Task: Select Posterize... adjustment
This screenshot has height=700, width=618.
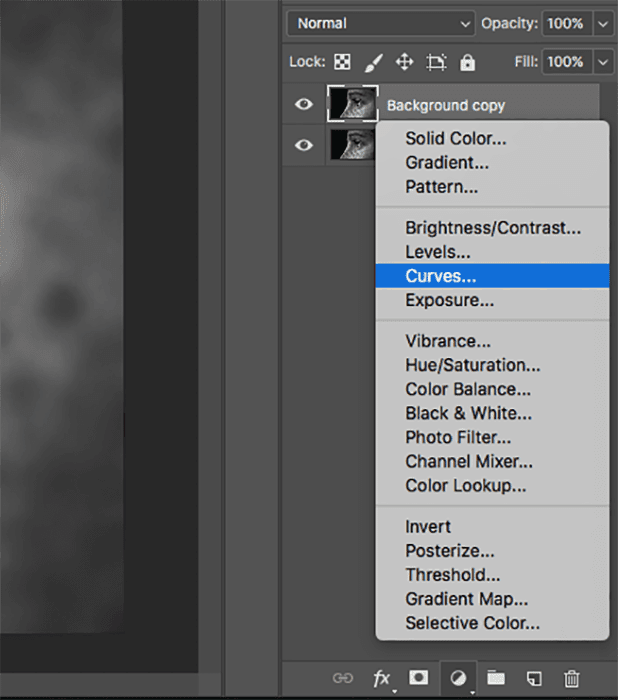Action: pos(493,551)
